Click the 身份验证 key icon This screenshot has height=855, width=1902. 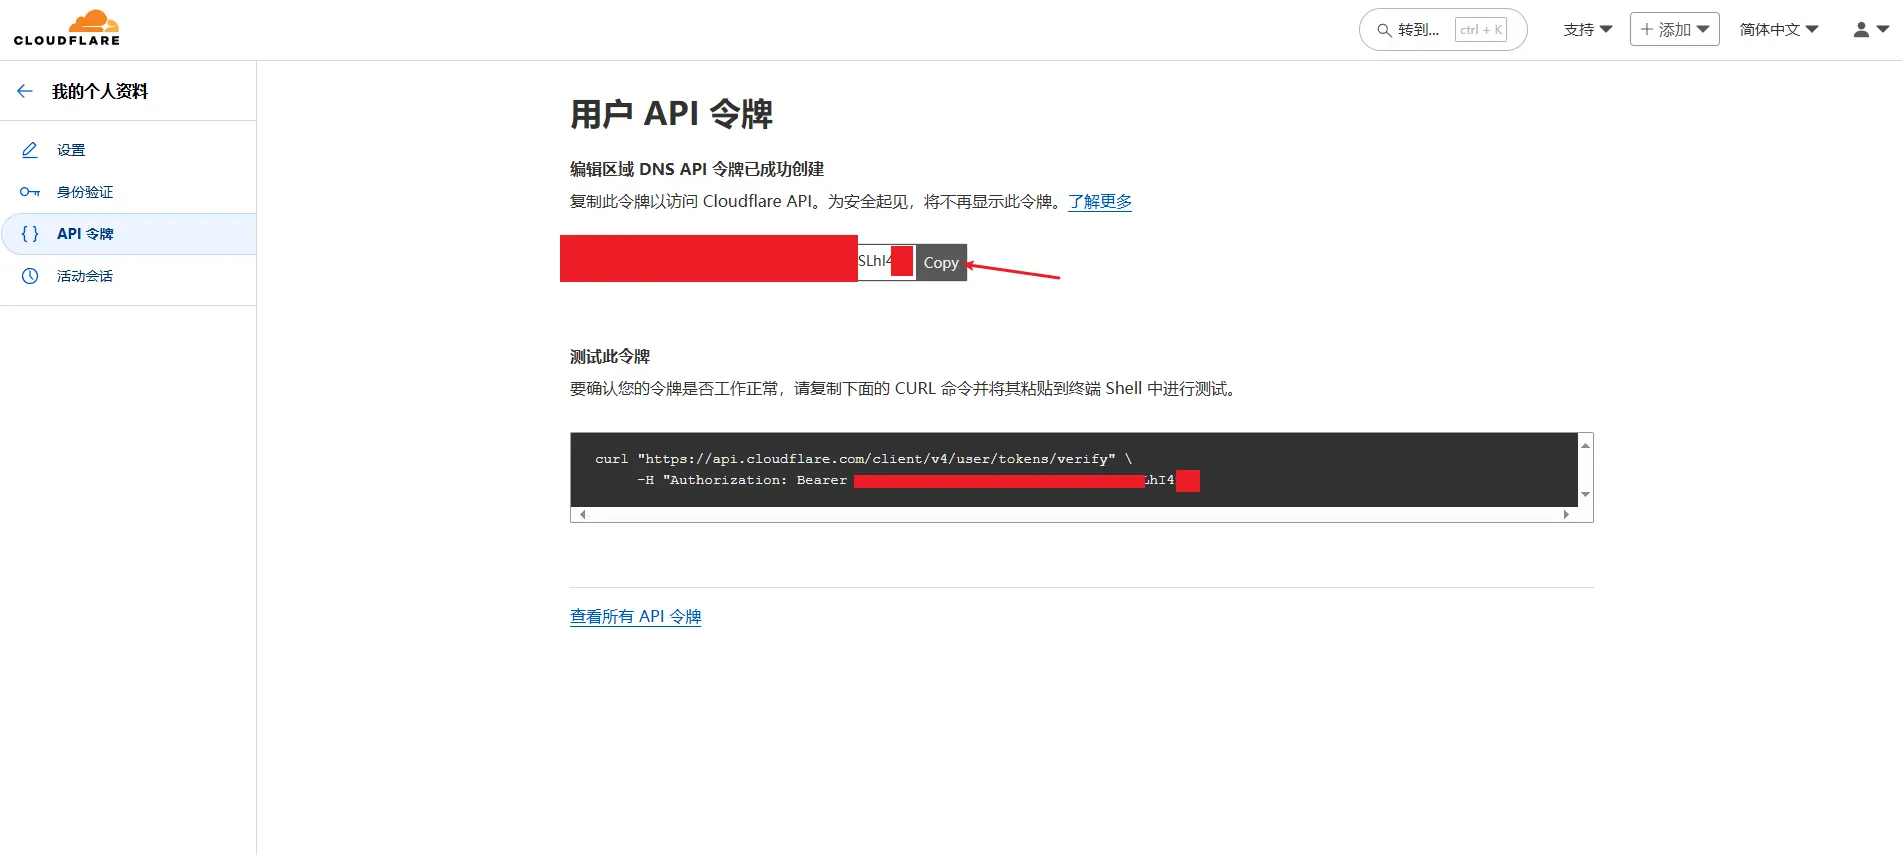(x=30, y=192)
